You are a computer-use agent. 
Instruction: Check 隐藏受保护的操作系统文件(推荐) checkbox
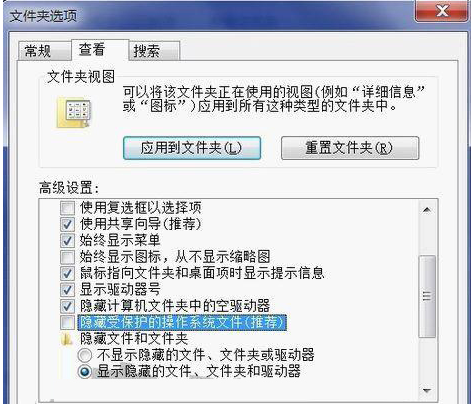tap(67, 322)
